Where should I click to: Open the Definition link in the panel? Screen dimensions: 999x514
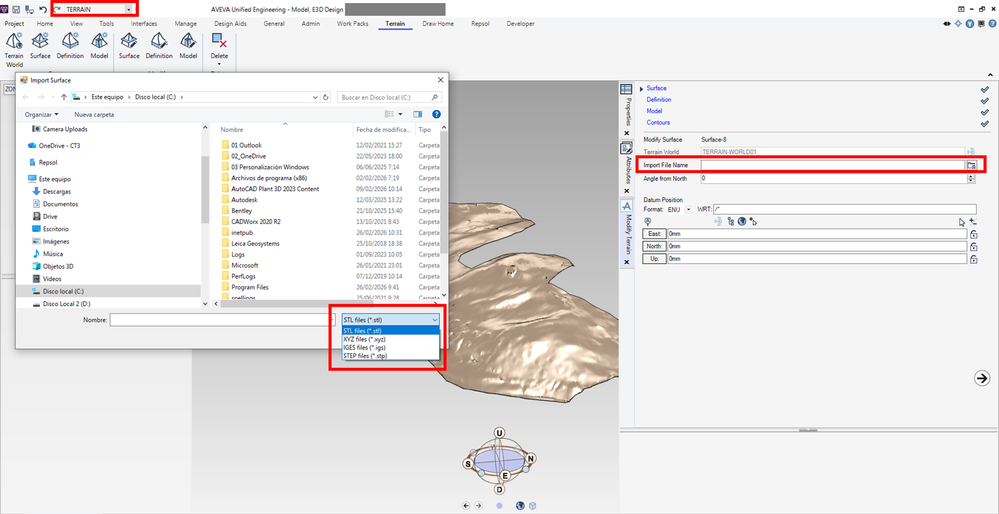click(658, 99)
